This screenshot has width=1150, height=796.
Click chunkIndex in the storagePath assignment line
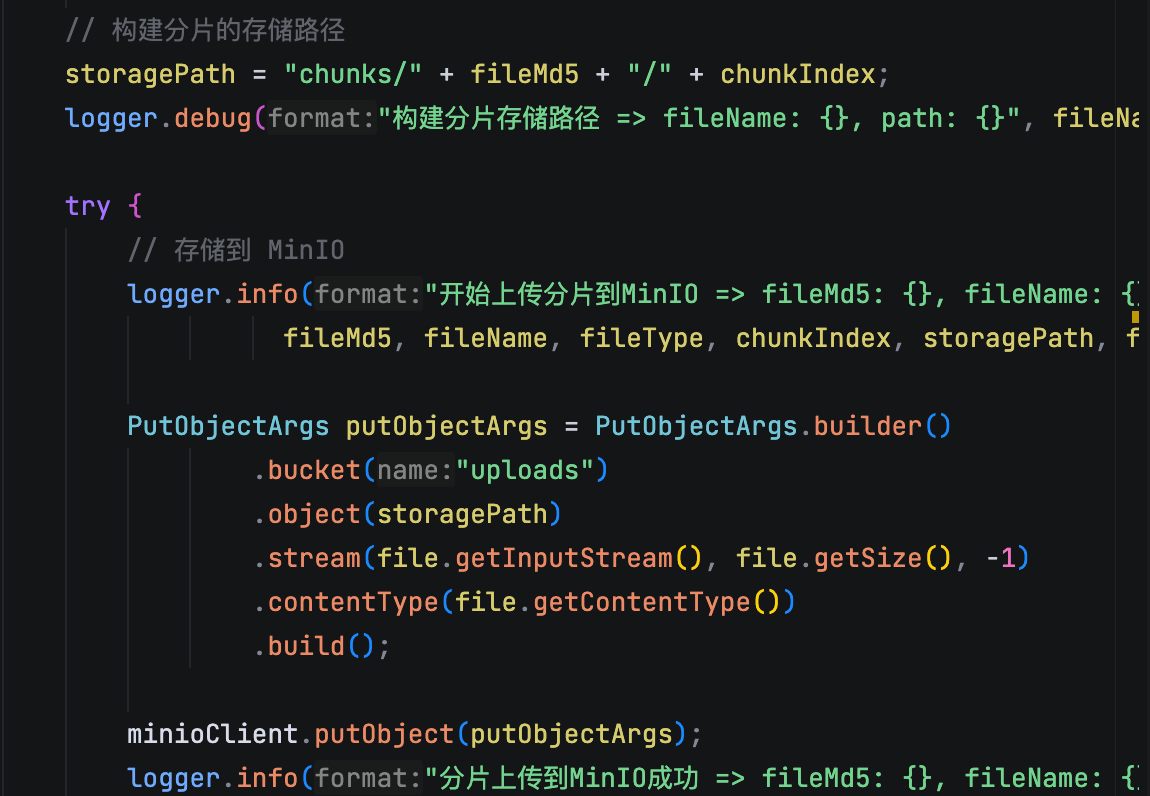(x=798, y=74)
